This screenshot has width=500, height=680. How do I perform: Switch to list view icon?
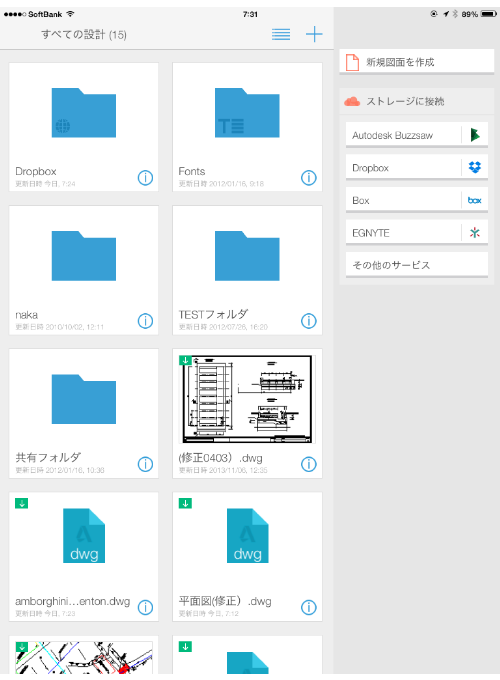(x=281, y=34)
